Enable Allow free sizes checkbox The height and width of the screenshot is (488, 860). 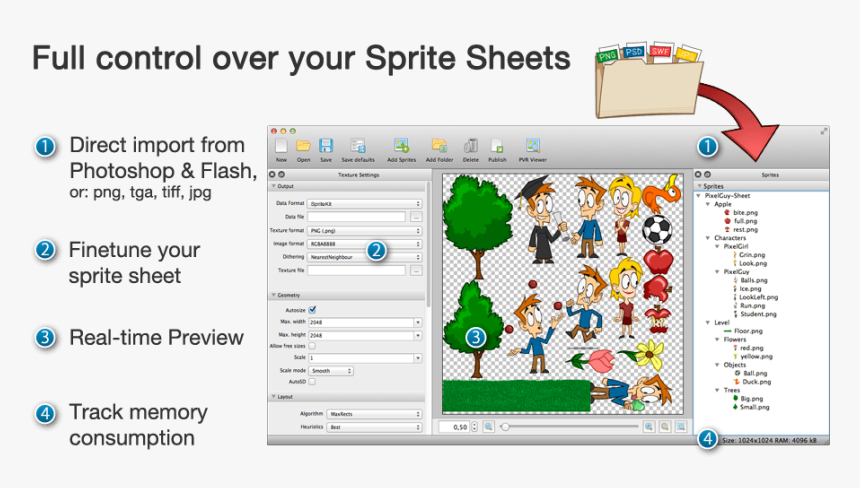pos(312,346)
